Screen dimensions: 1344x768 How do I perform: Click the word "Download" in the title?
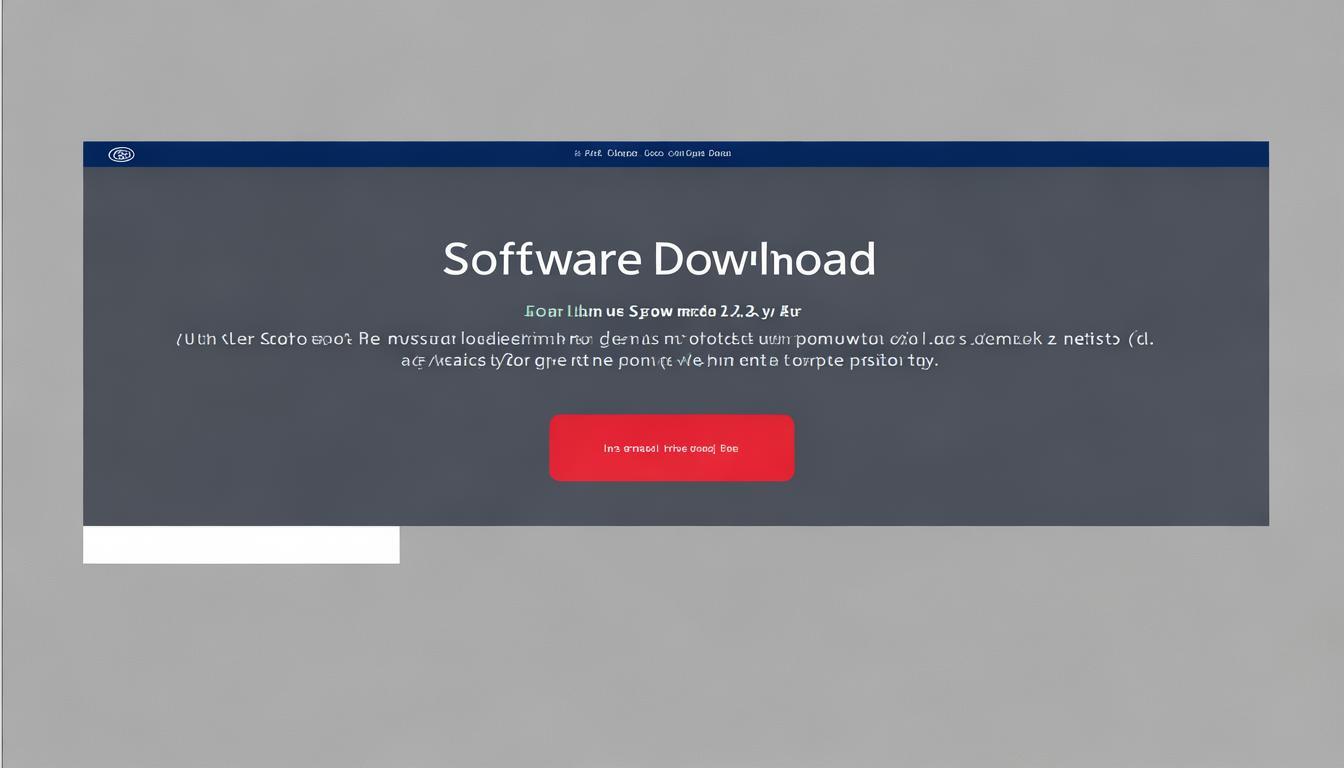(765, 259)
